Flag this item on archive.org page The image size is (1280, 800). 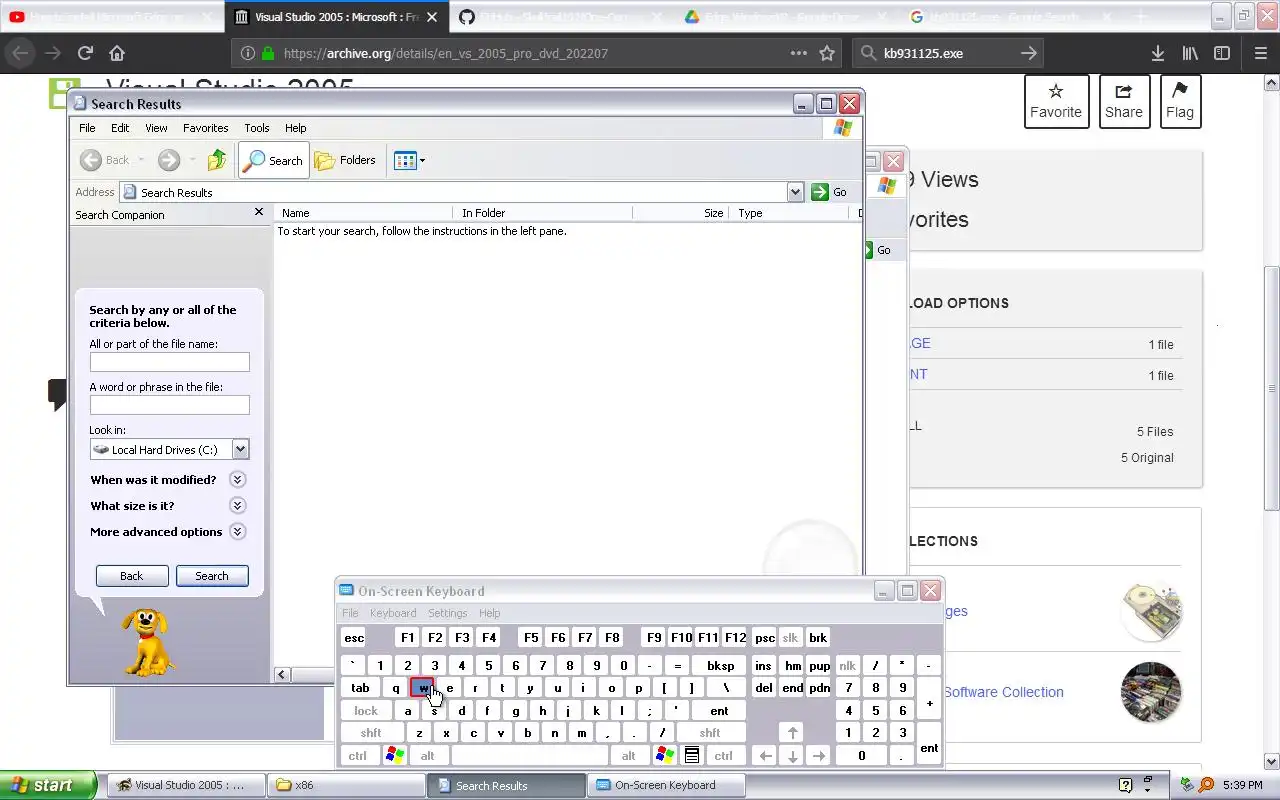(1179, 101)
